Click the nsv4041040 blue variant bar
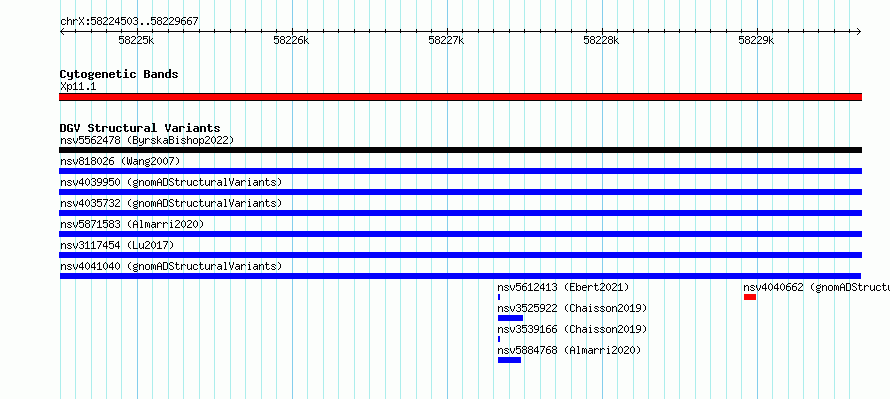This screenshot has height=399, width=890. [x=460, y=276]
